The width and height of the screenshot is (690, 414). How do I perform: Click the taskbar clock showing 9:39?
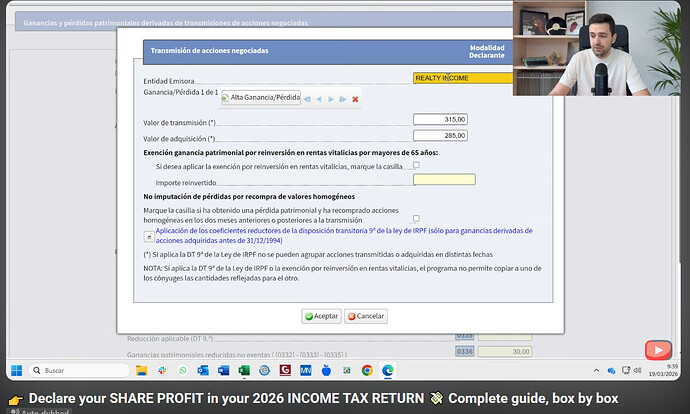coord(663,370)
